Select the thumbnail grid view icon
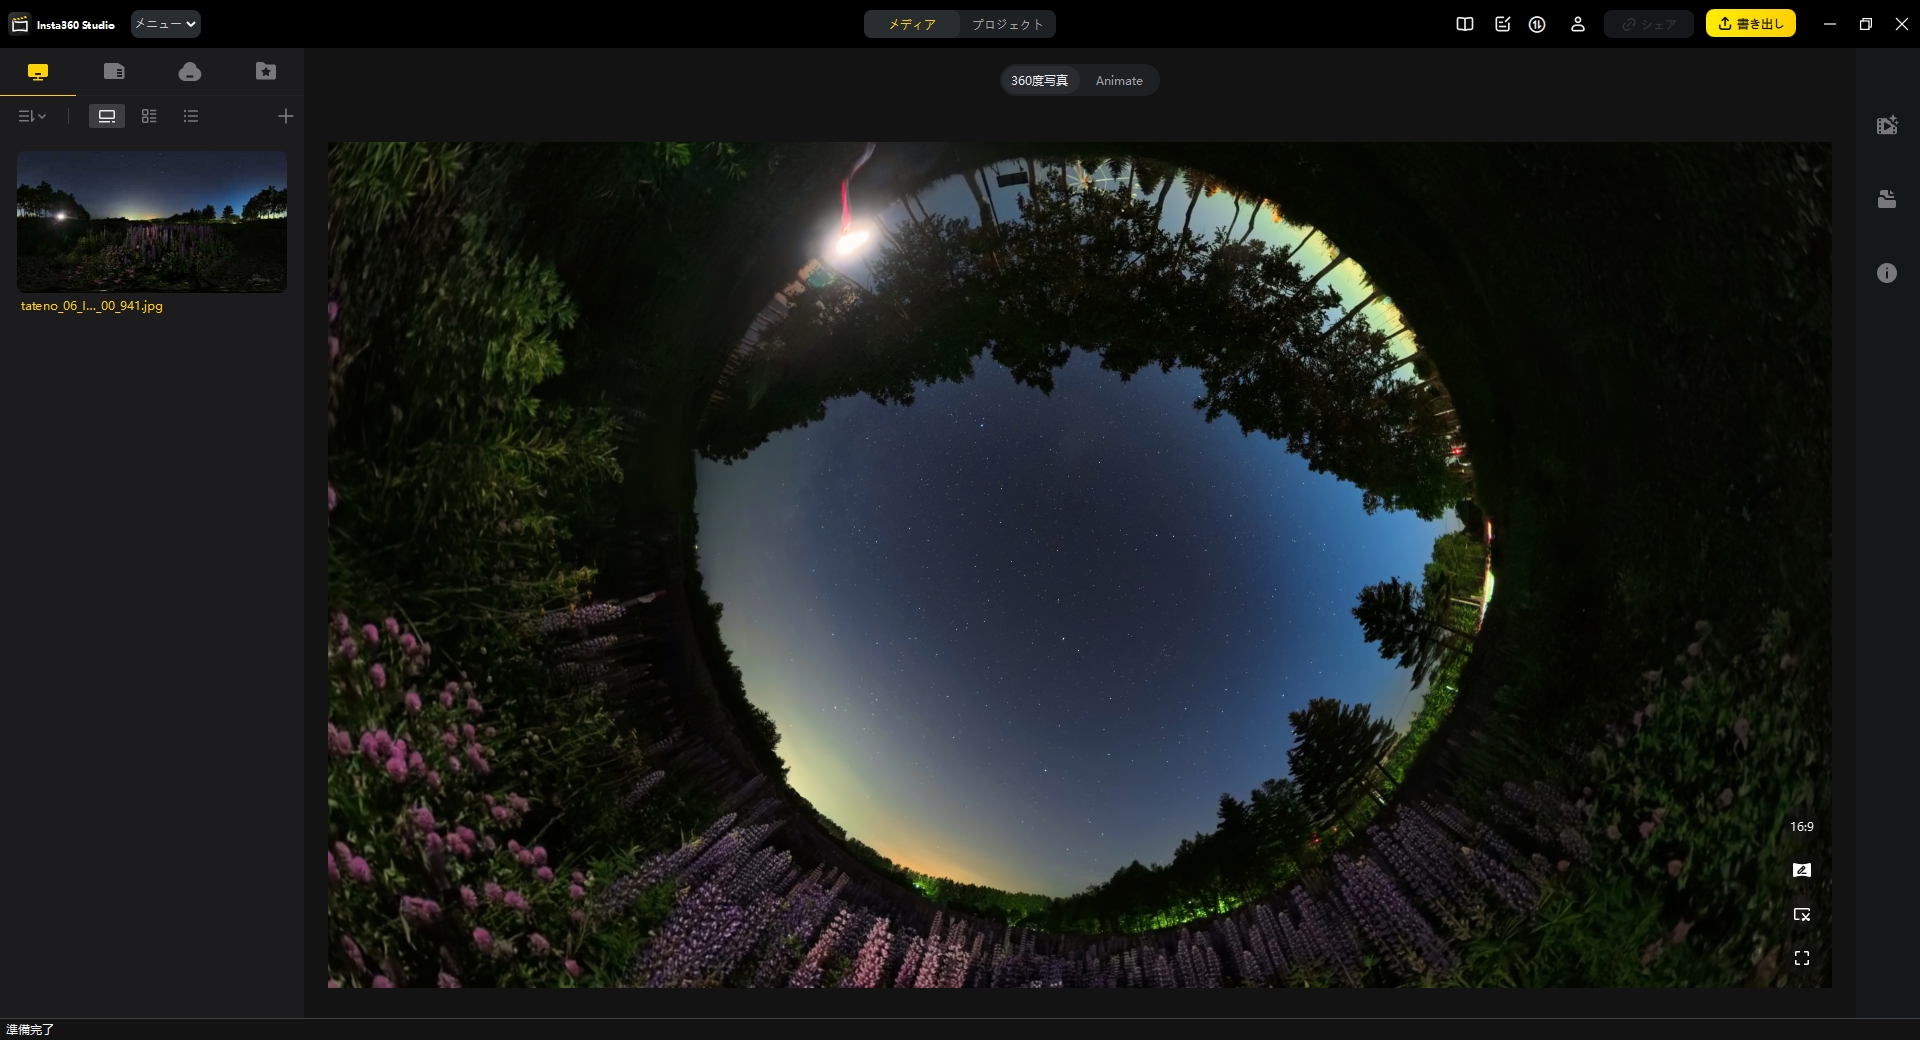This screenshot has height=1040, width=1920. click(x=149, y=116)
